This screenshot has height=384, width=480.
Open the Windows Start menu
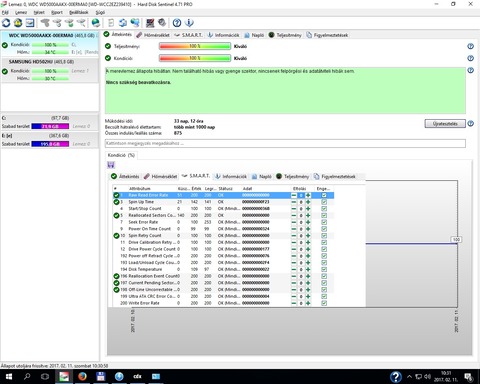[x=9, y=377]
